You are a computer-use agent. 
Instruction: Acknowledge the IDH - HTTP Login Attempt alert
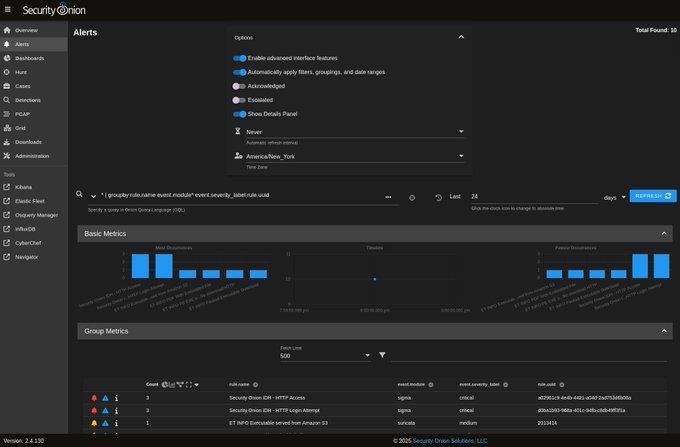tap(94, 410)
